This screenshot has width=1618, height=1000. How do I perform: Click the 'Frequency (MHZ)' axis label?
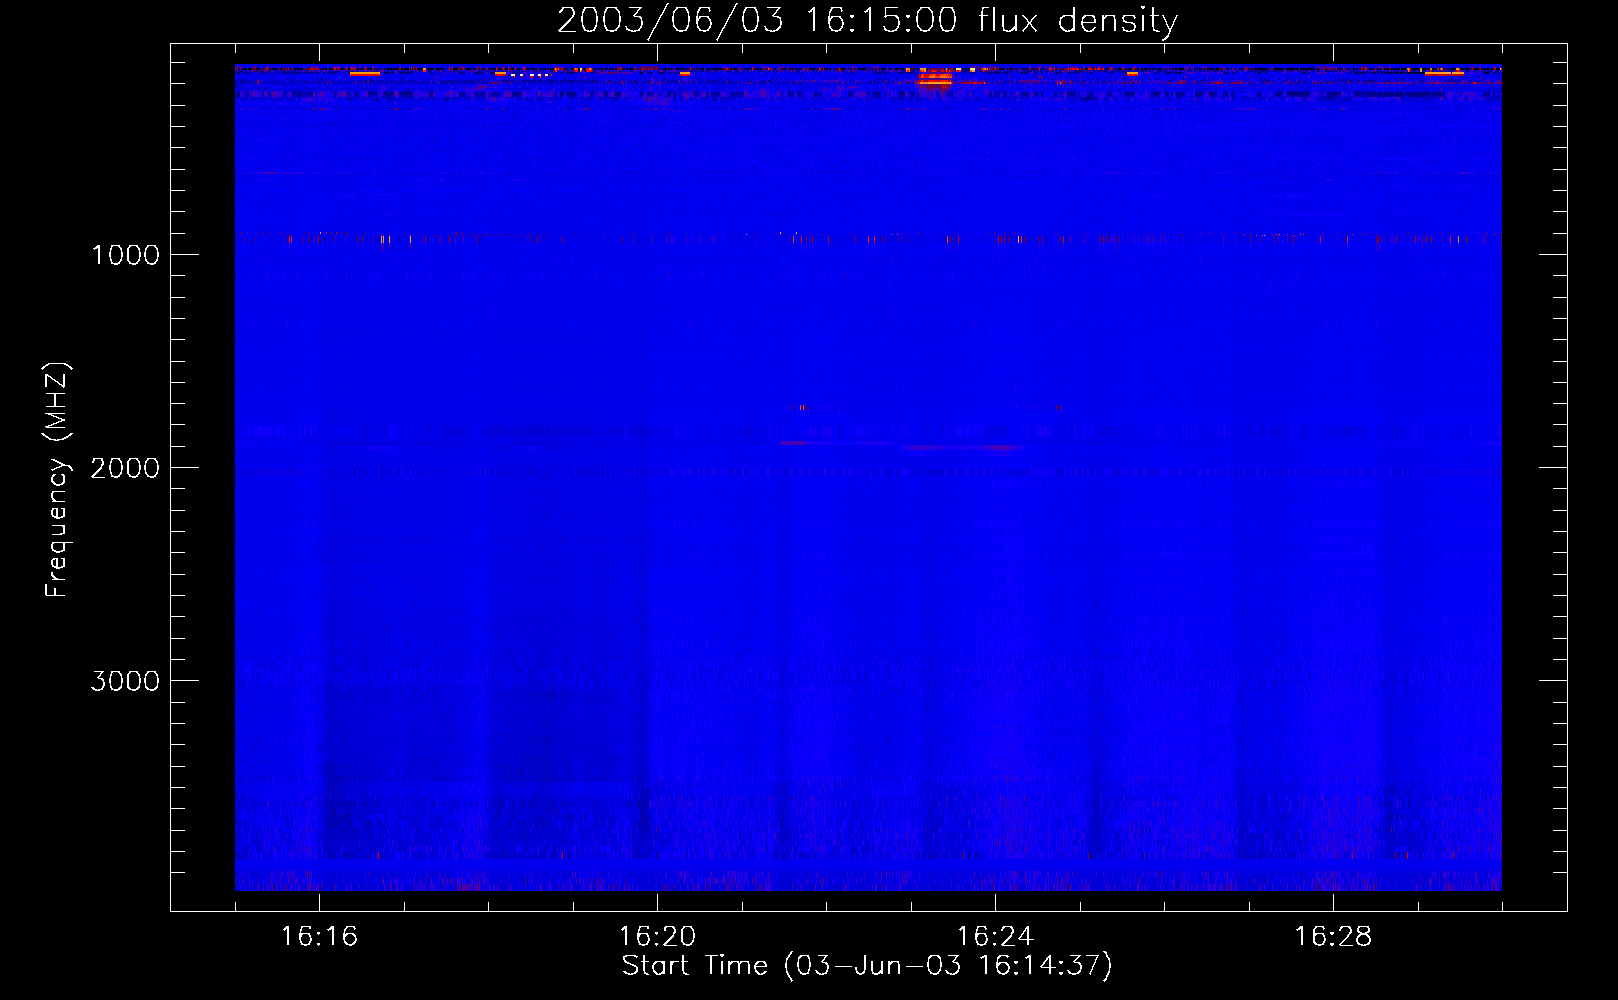(57, 480)
